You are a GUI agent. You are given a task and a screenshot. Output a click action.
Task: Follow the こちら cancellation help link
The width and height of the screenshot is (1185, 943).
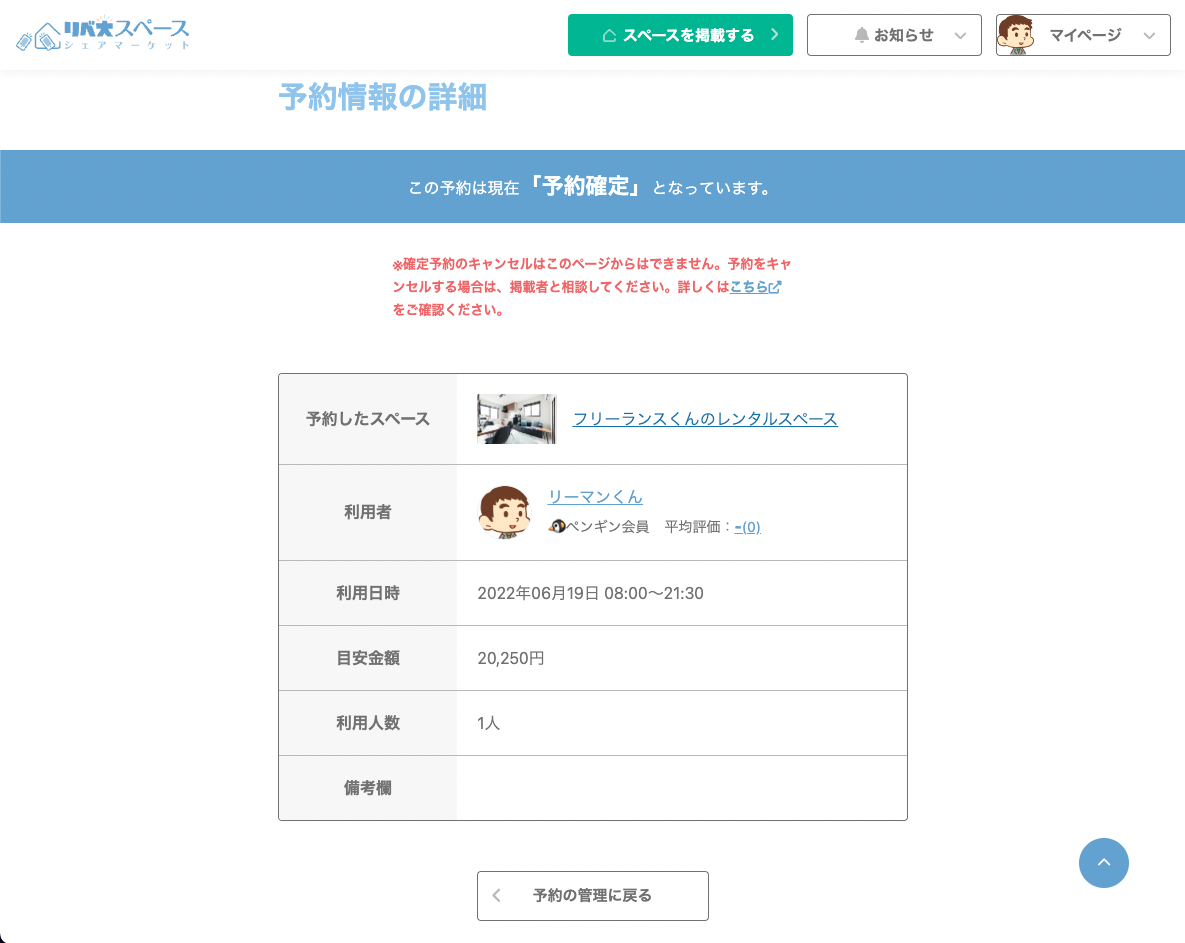748,287
